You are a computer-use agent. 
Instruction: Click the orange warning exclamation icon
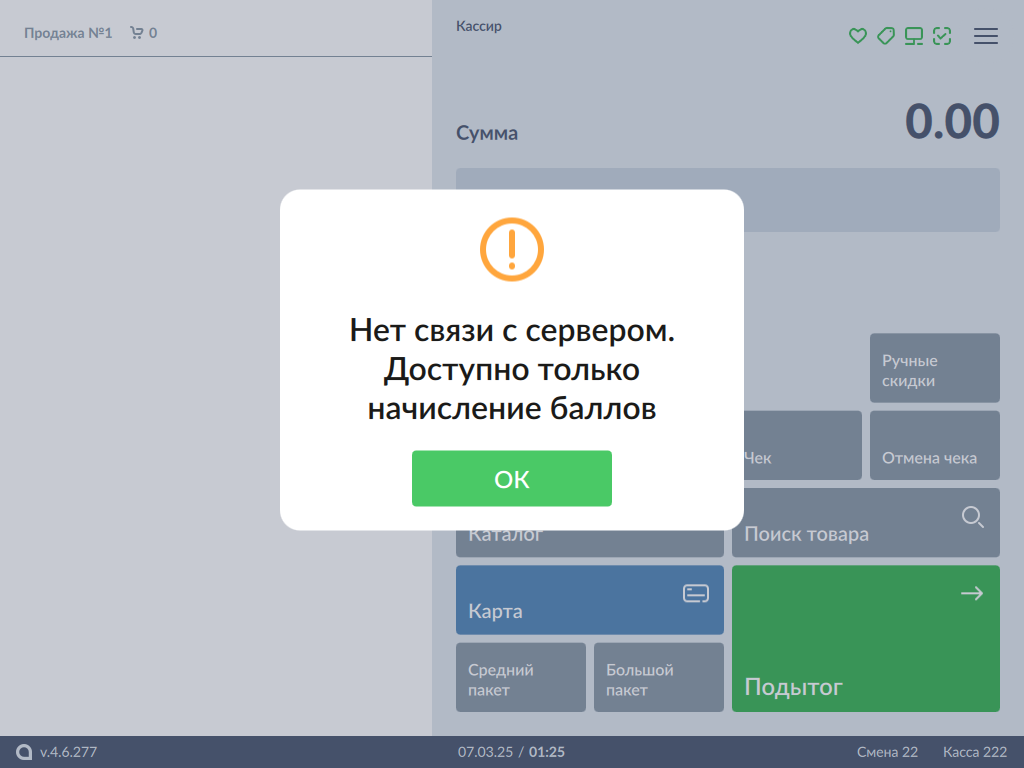click(x=511, y=249)
